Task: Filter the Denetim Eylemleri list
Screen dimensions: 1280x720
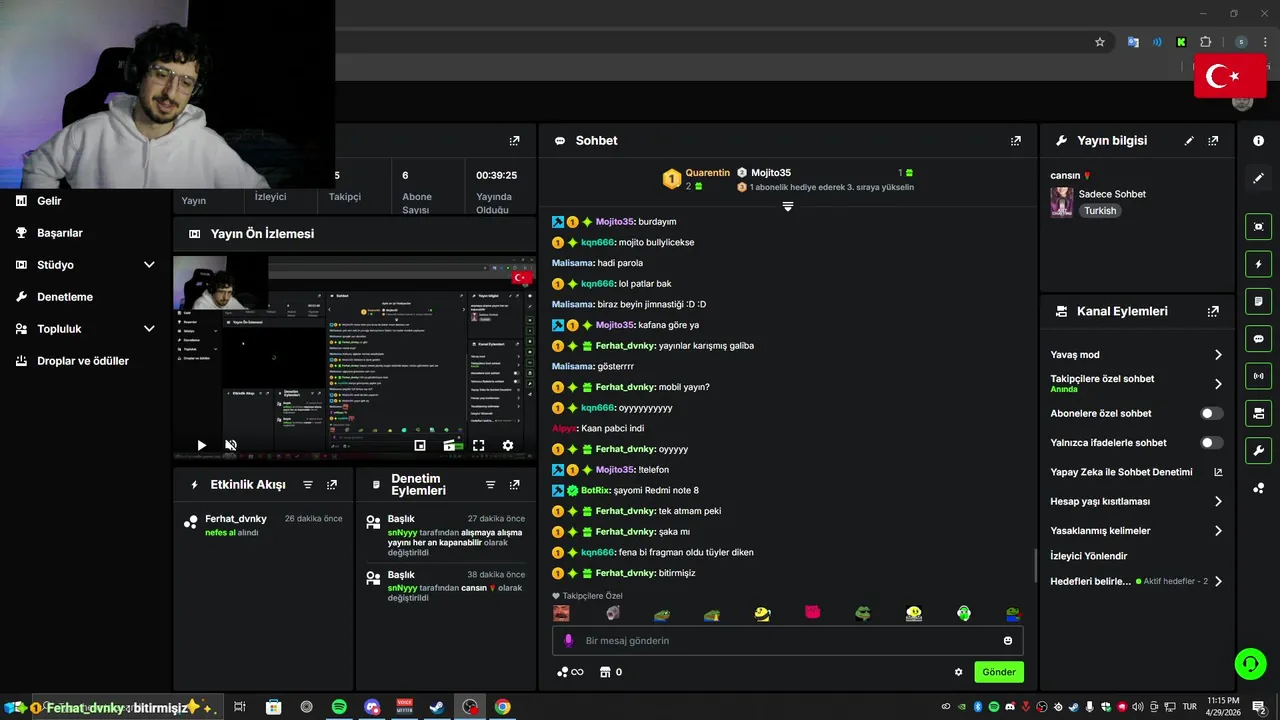Action: click(490, 485)
